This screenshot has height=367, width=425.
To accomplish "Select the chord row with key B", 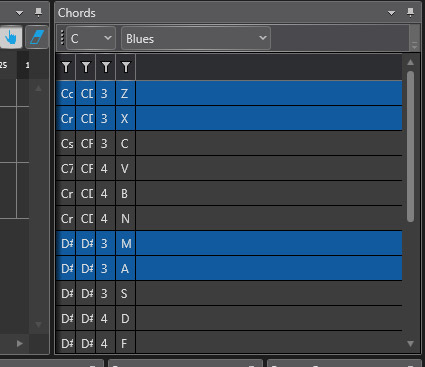I will coord(229,193).
